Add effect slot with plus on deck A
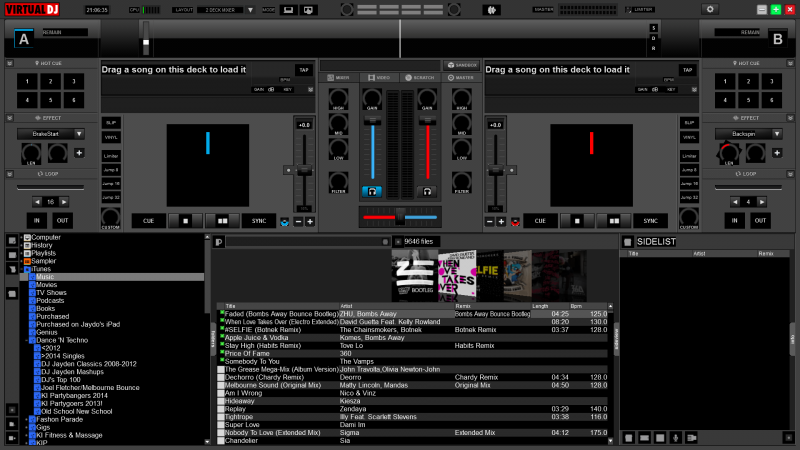This screenshot has width=800, height=450. tap(79, 153)
